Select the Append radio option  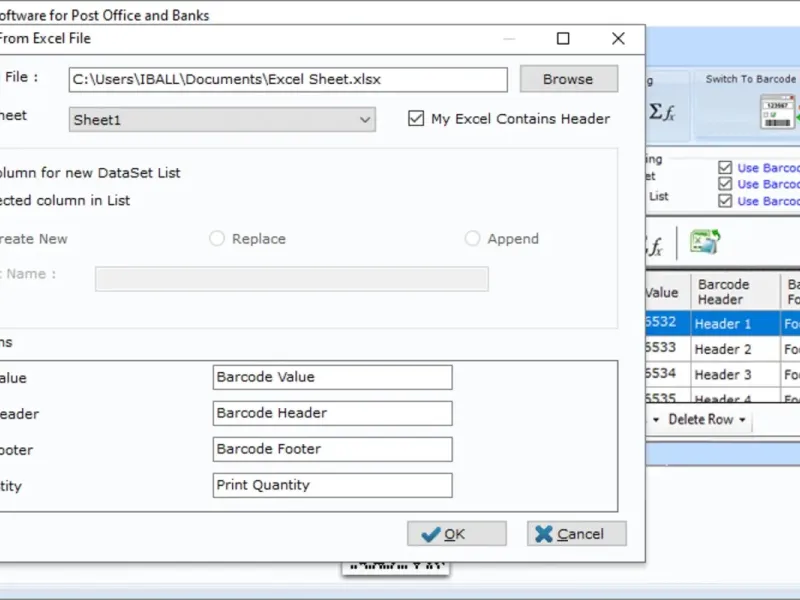tap(472, 238)
